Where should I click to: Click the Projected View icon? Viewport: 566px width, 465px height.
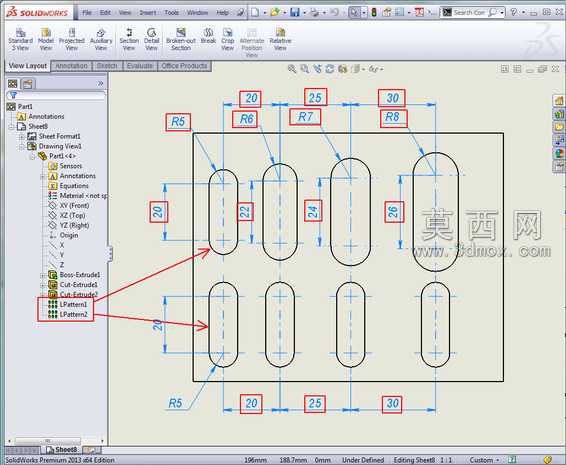[x=71, y=39]
